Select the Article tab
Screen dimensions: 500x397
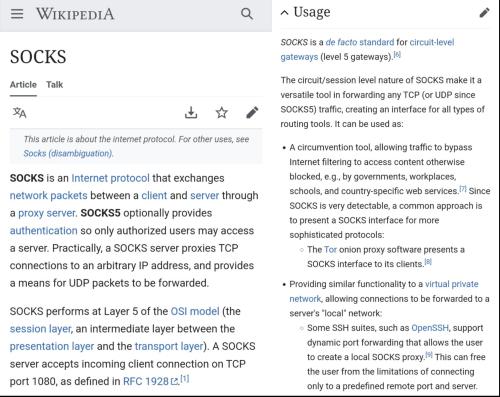(x=23, y=85)
